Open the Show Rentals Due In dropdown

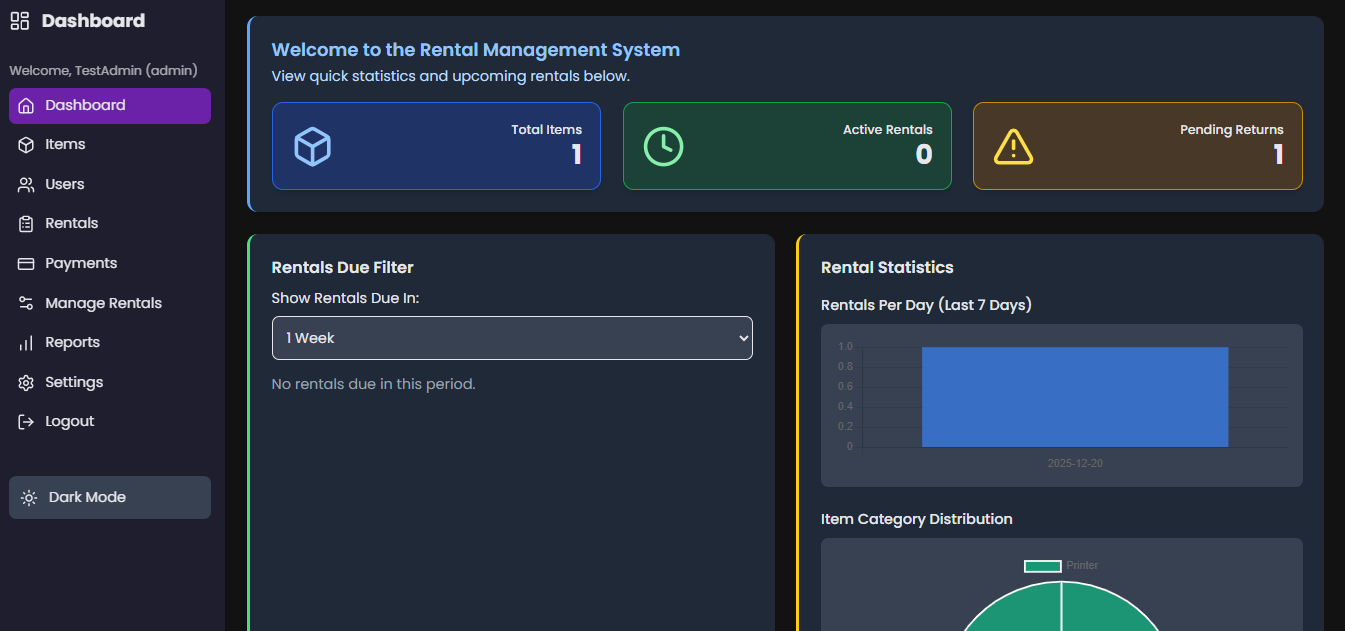click(x=512, y=338)
